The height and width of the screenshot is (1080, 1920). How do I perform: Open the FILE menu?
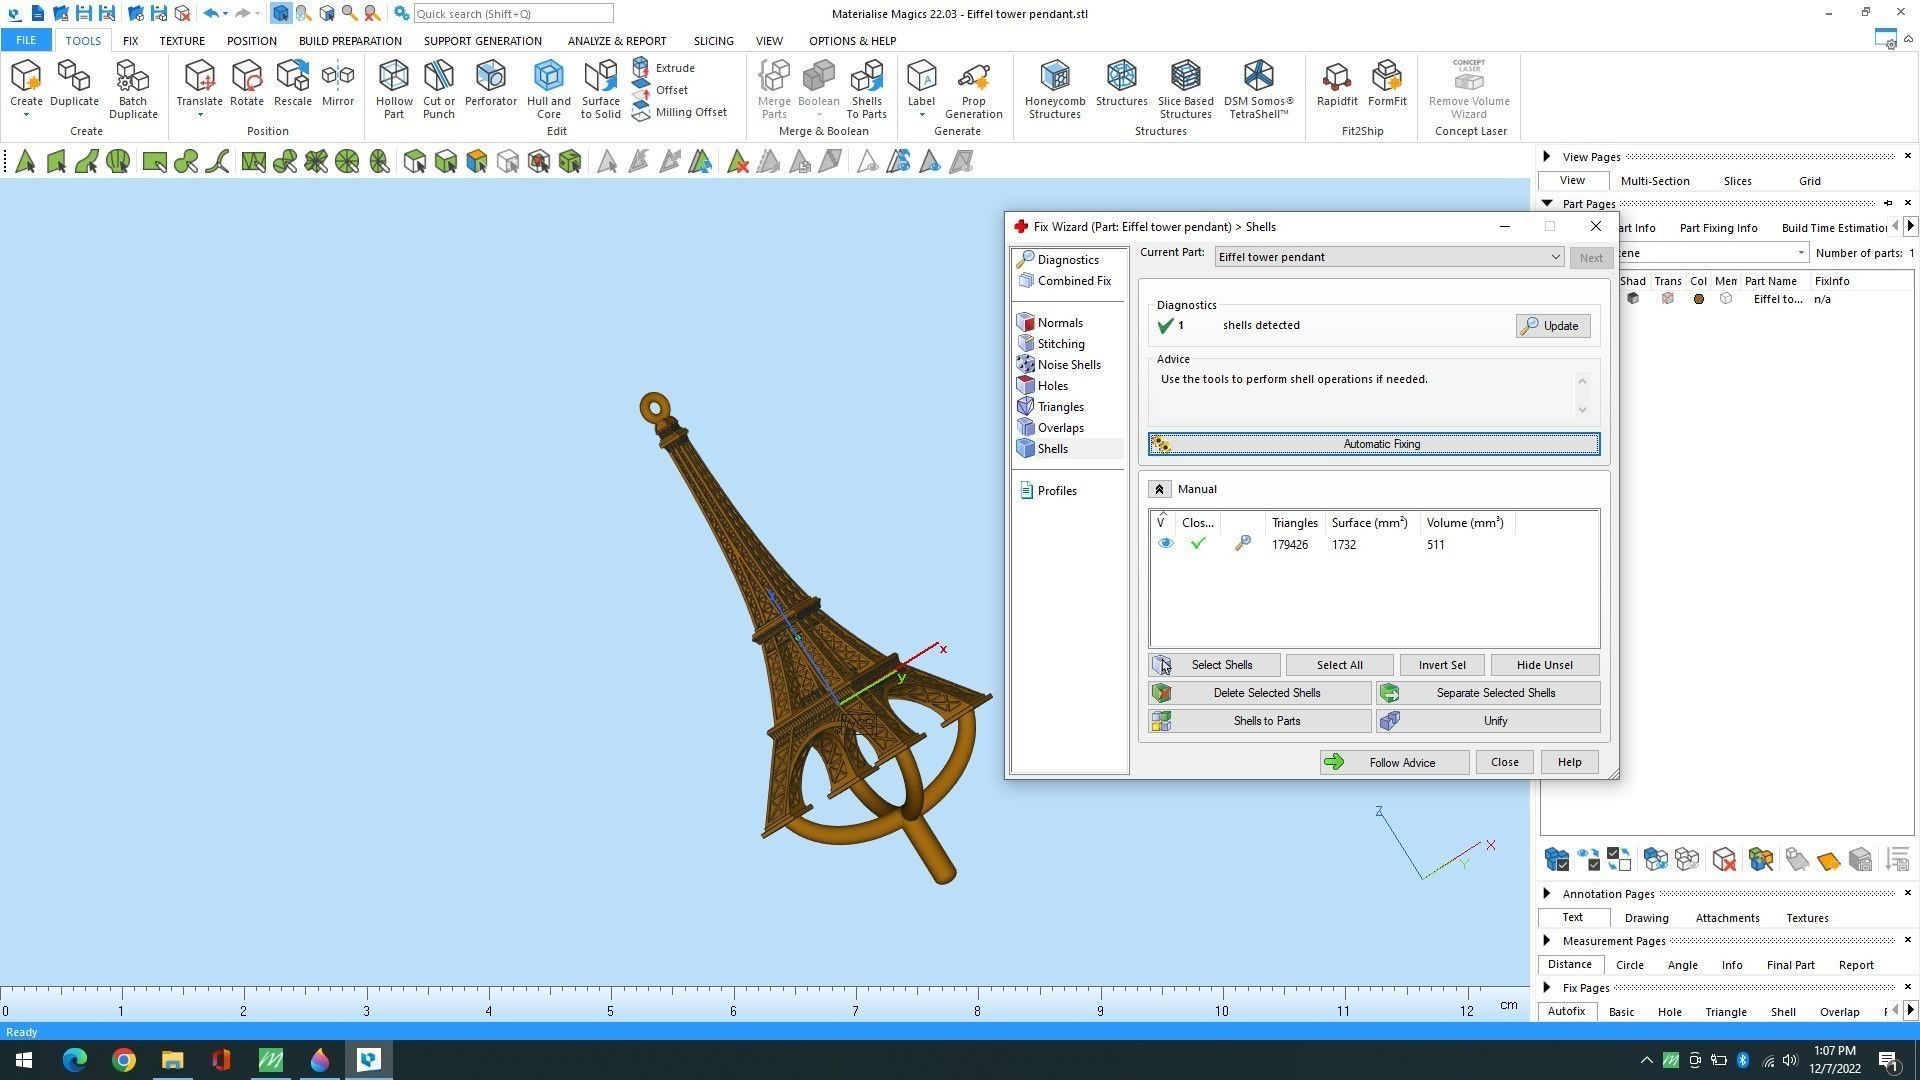tap(26, 41)
